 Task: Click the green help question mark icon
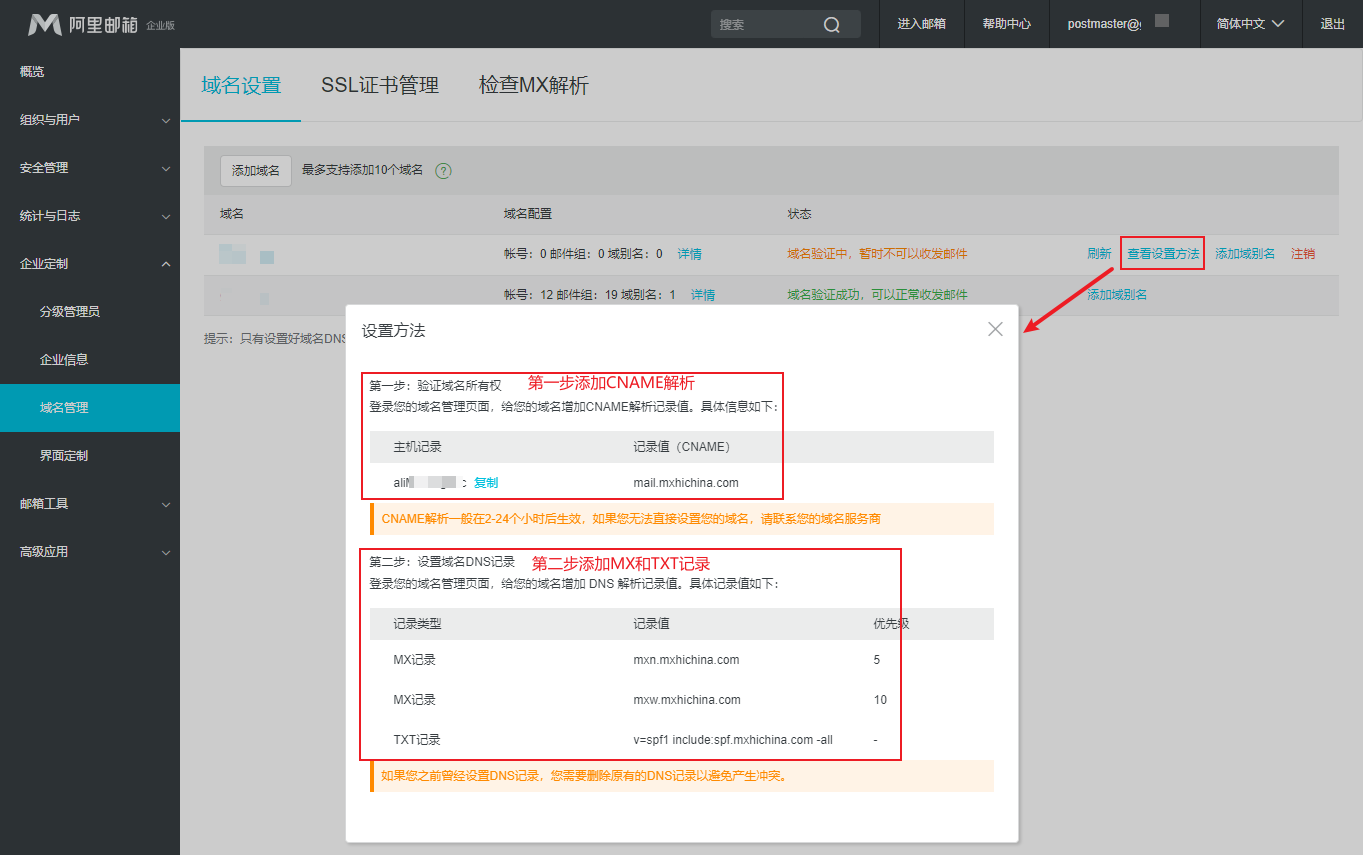point(444,171)
